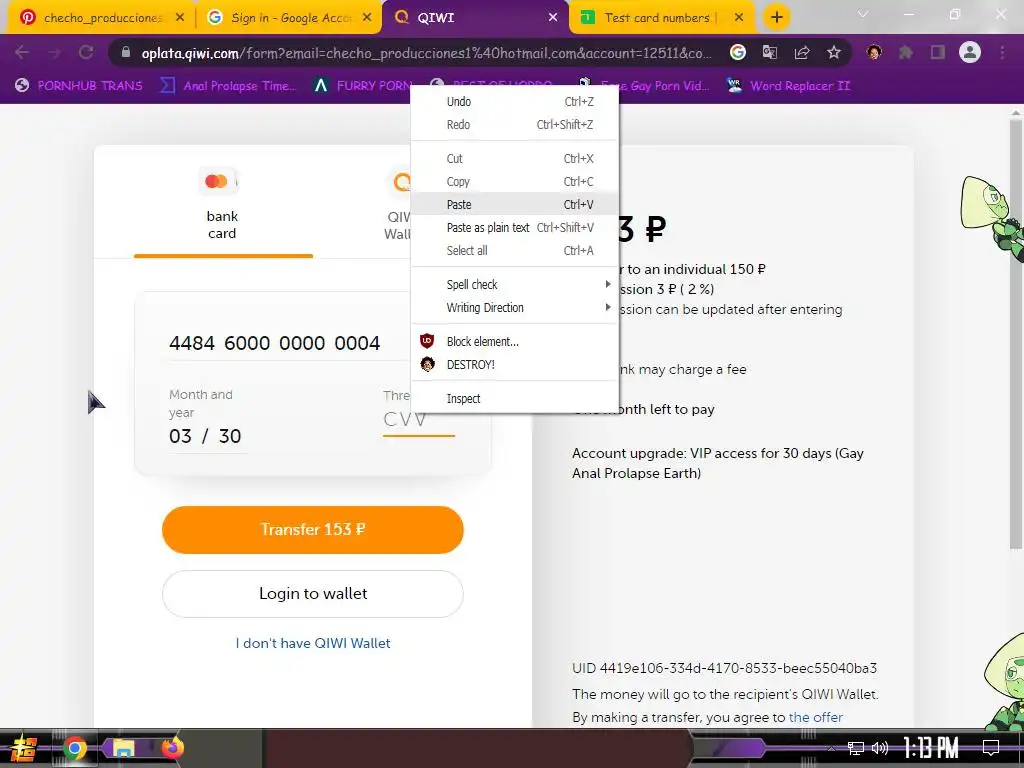
Task: Click the translate page icon
Action: [x=769, y=52]
